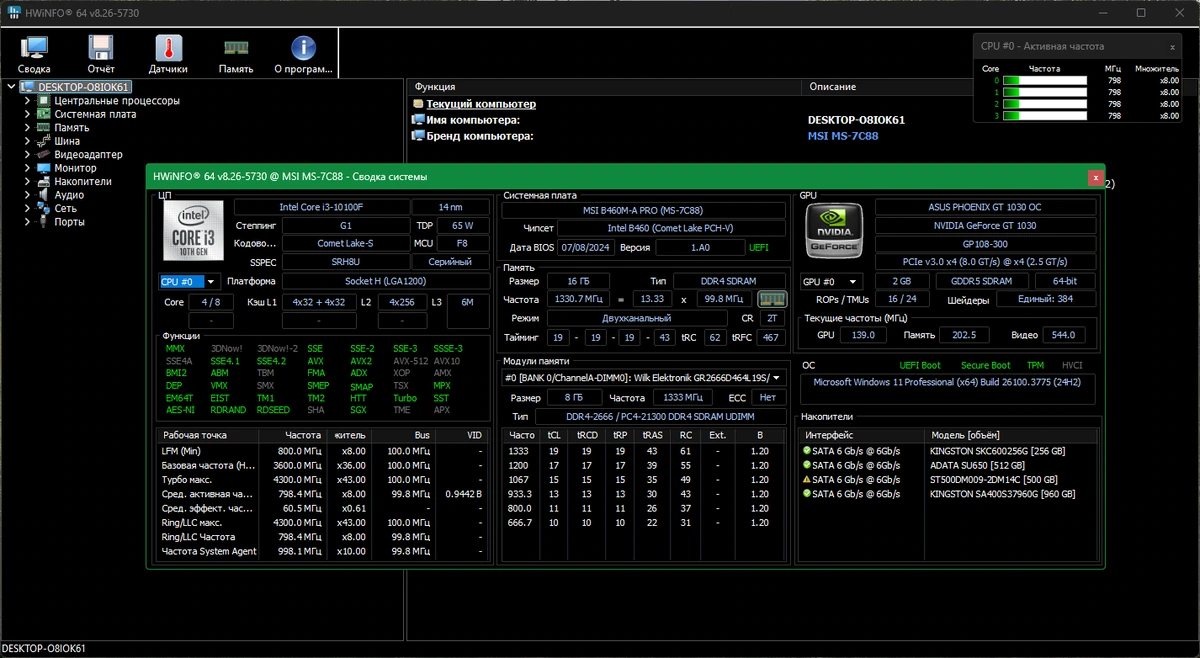The height and width of the screenshot is (658, 1200).
Task: Click the computer icon next to Имя компьютера
Action: 419,120
